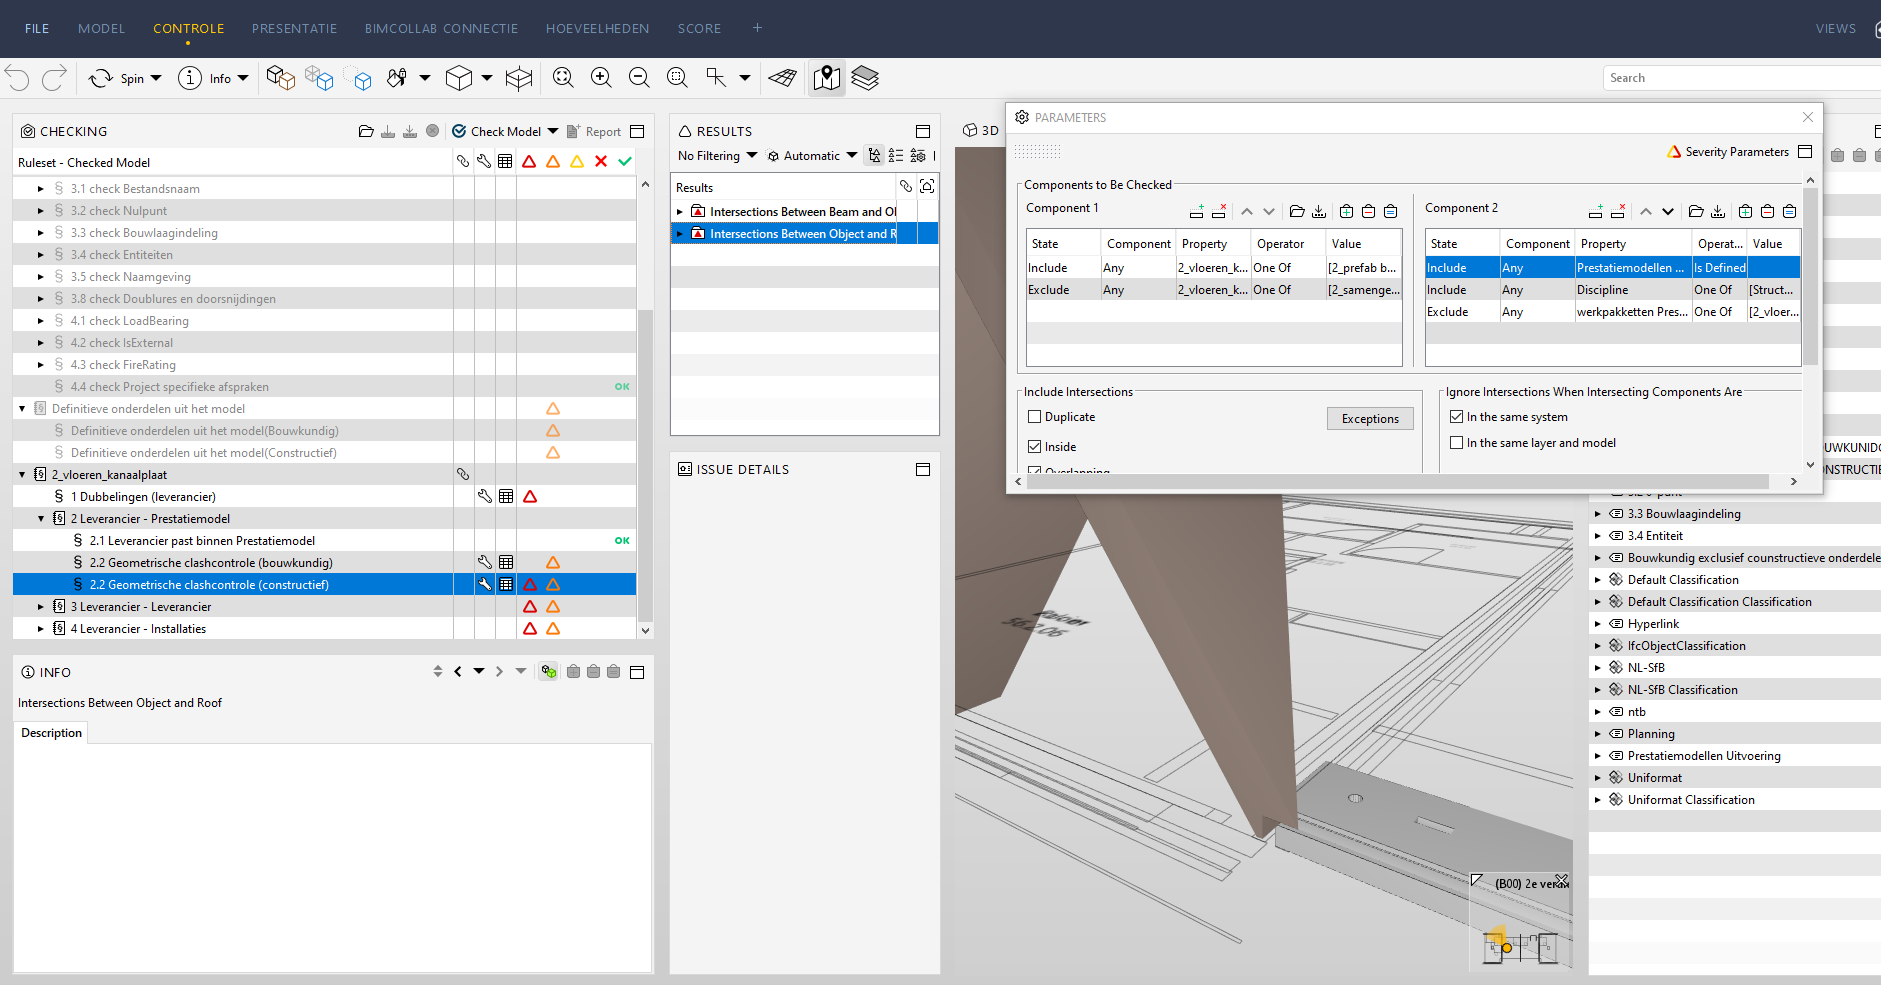1881x985 pixels.
Task: Toggle the floor plan map icon
Action: (x=827, y=78)
